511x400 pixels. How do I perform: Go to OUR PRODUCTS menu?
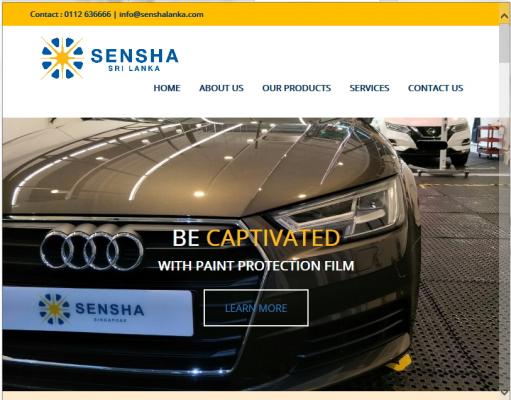click(296, 88)
